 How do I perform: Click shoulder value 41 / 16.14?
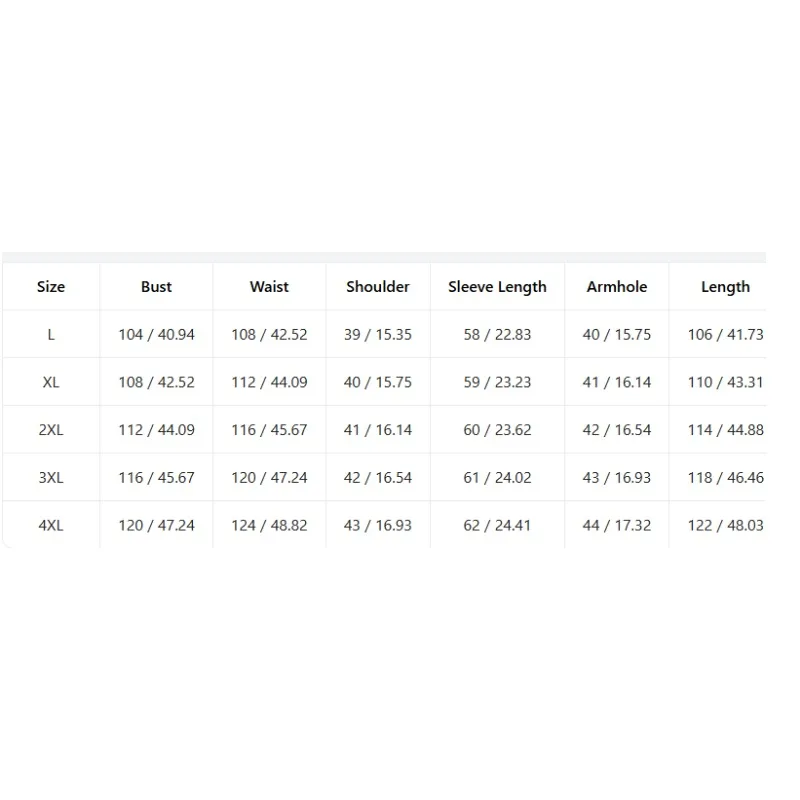point(378,430)
